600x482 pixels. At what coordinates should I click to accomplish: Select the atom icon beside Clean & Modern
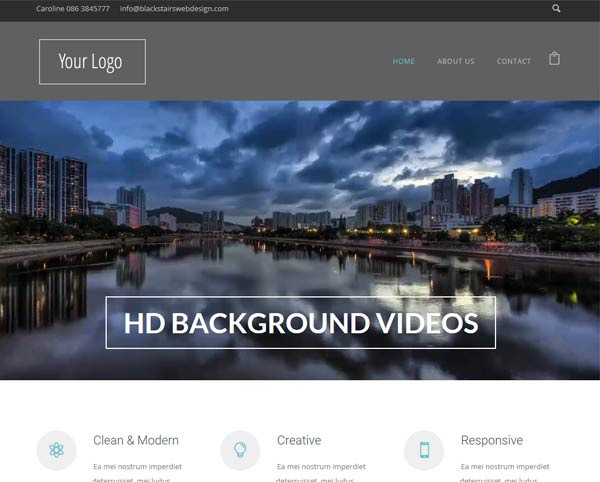(56, 450)
